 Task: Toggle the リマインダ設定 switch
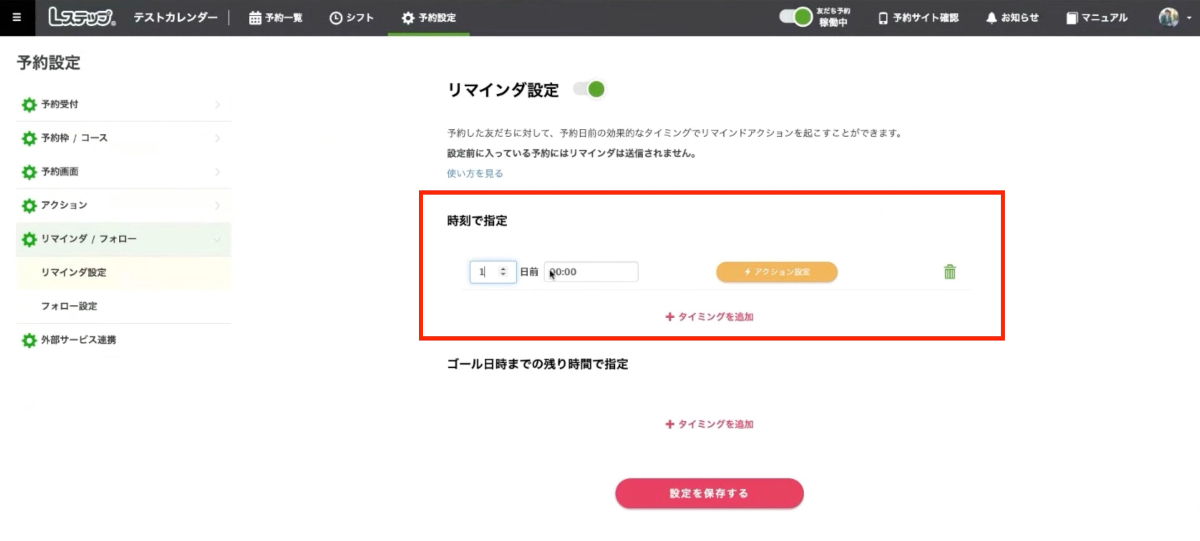(589, 90)
